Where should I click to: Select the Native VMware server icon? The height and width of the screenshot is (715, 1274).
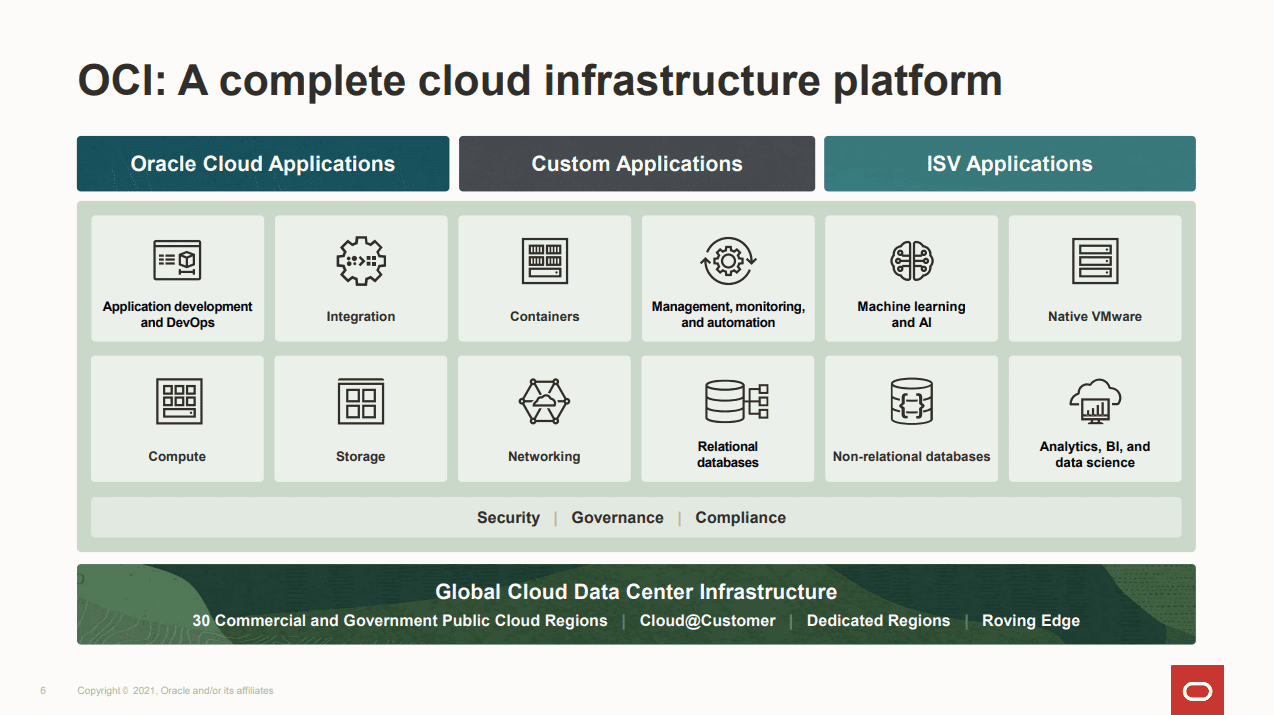[1095, 261]
